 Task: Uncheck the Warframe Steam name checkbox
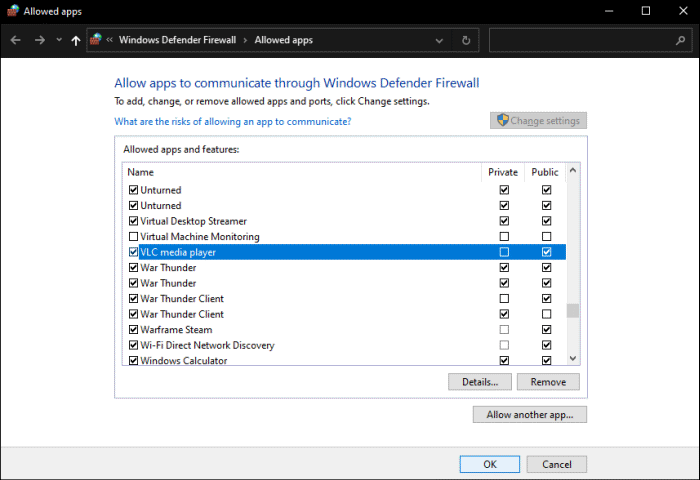pyautogui.click(x=133, y=330)
